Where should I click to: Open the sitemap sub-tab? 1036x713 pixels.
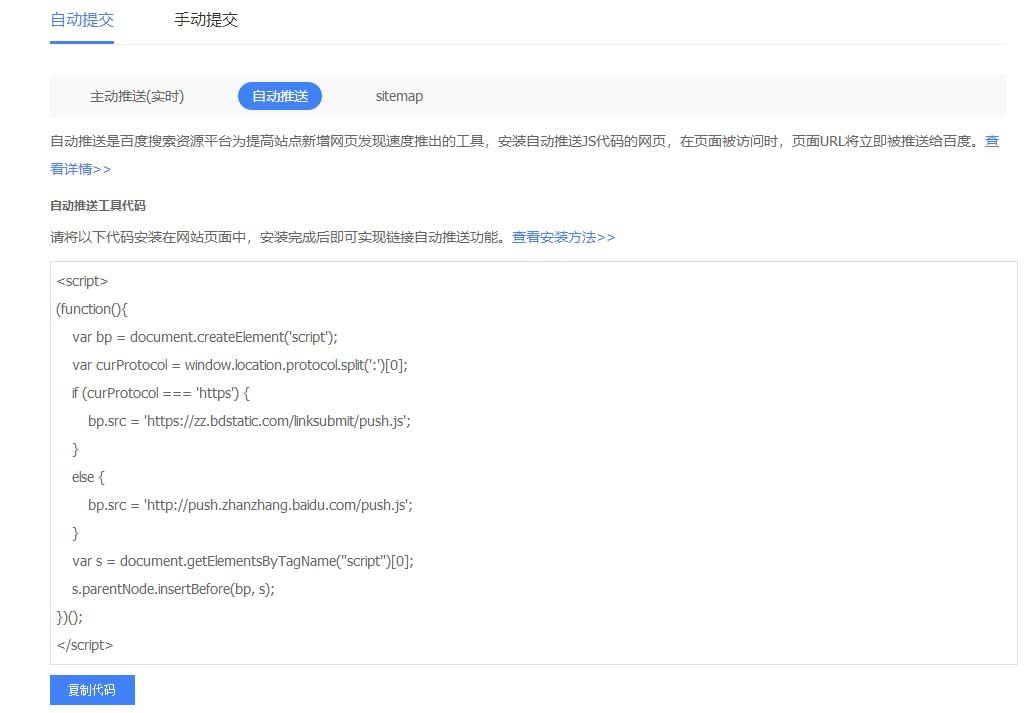(x=399, y=96)
